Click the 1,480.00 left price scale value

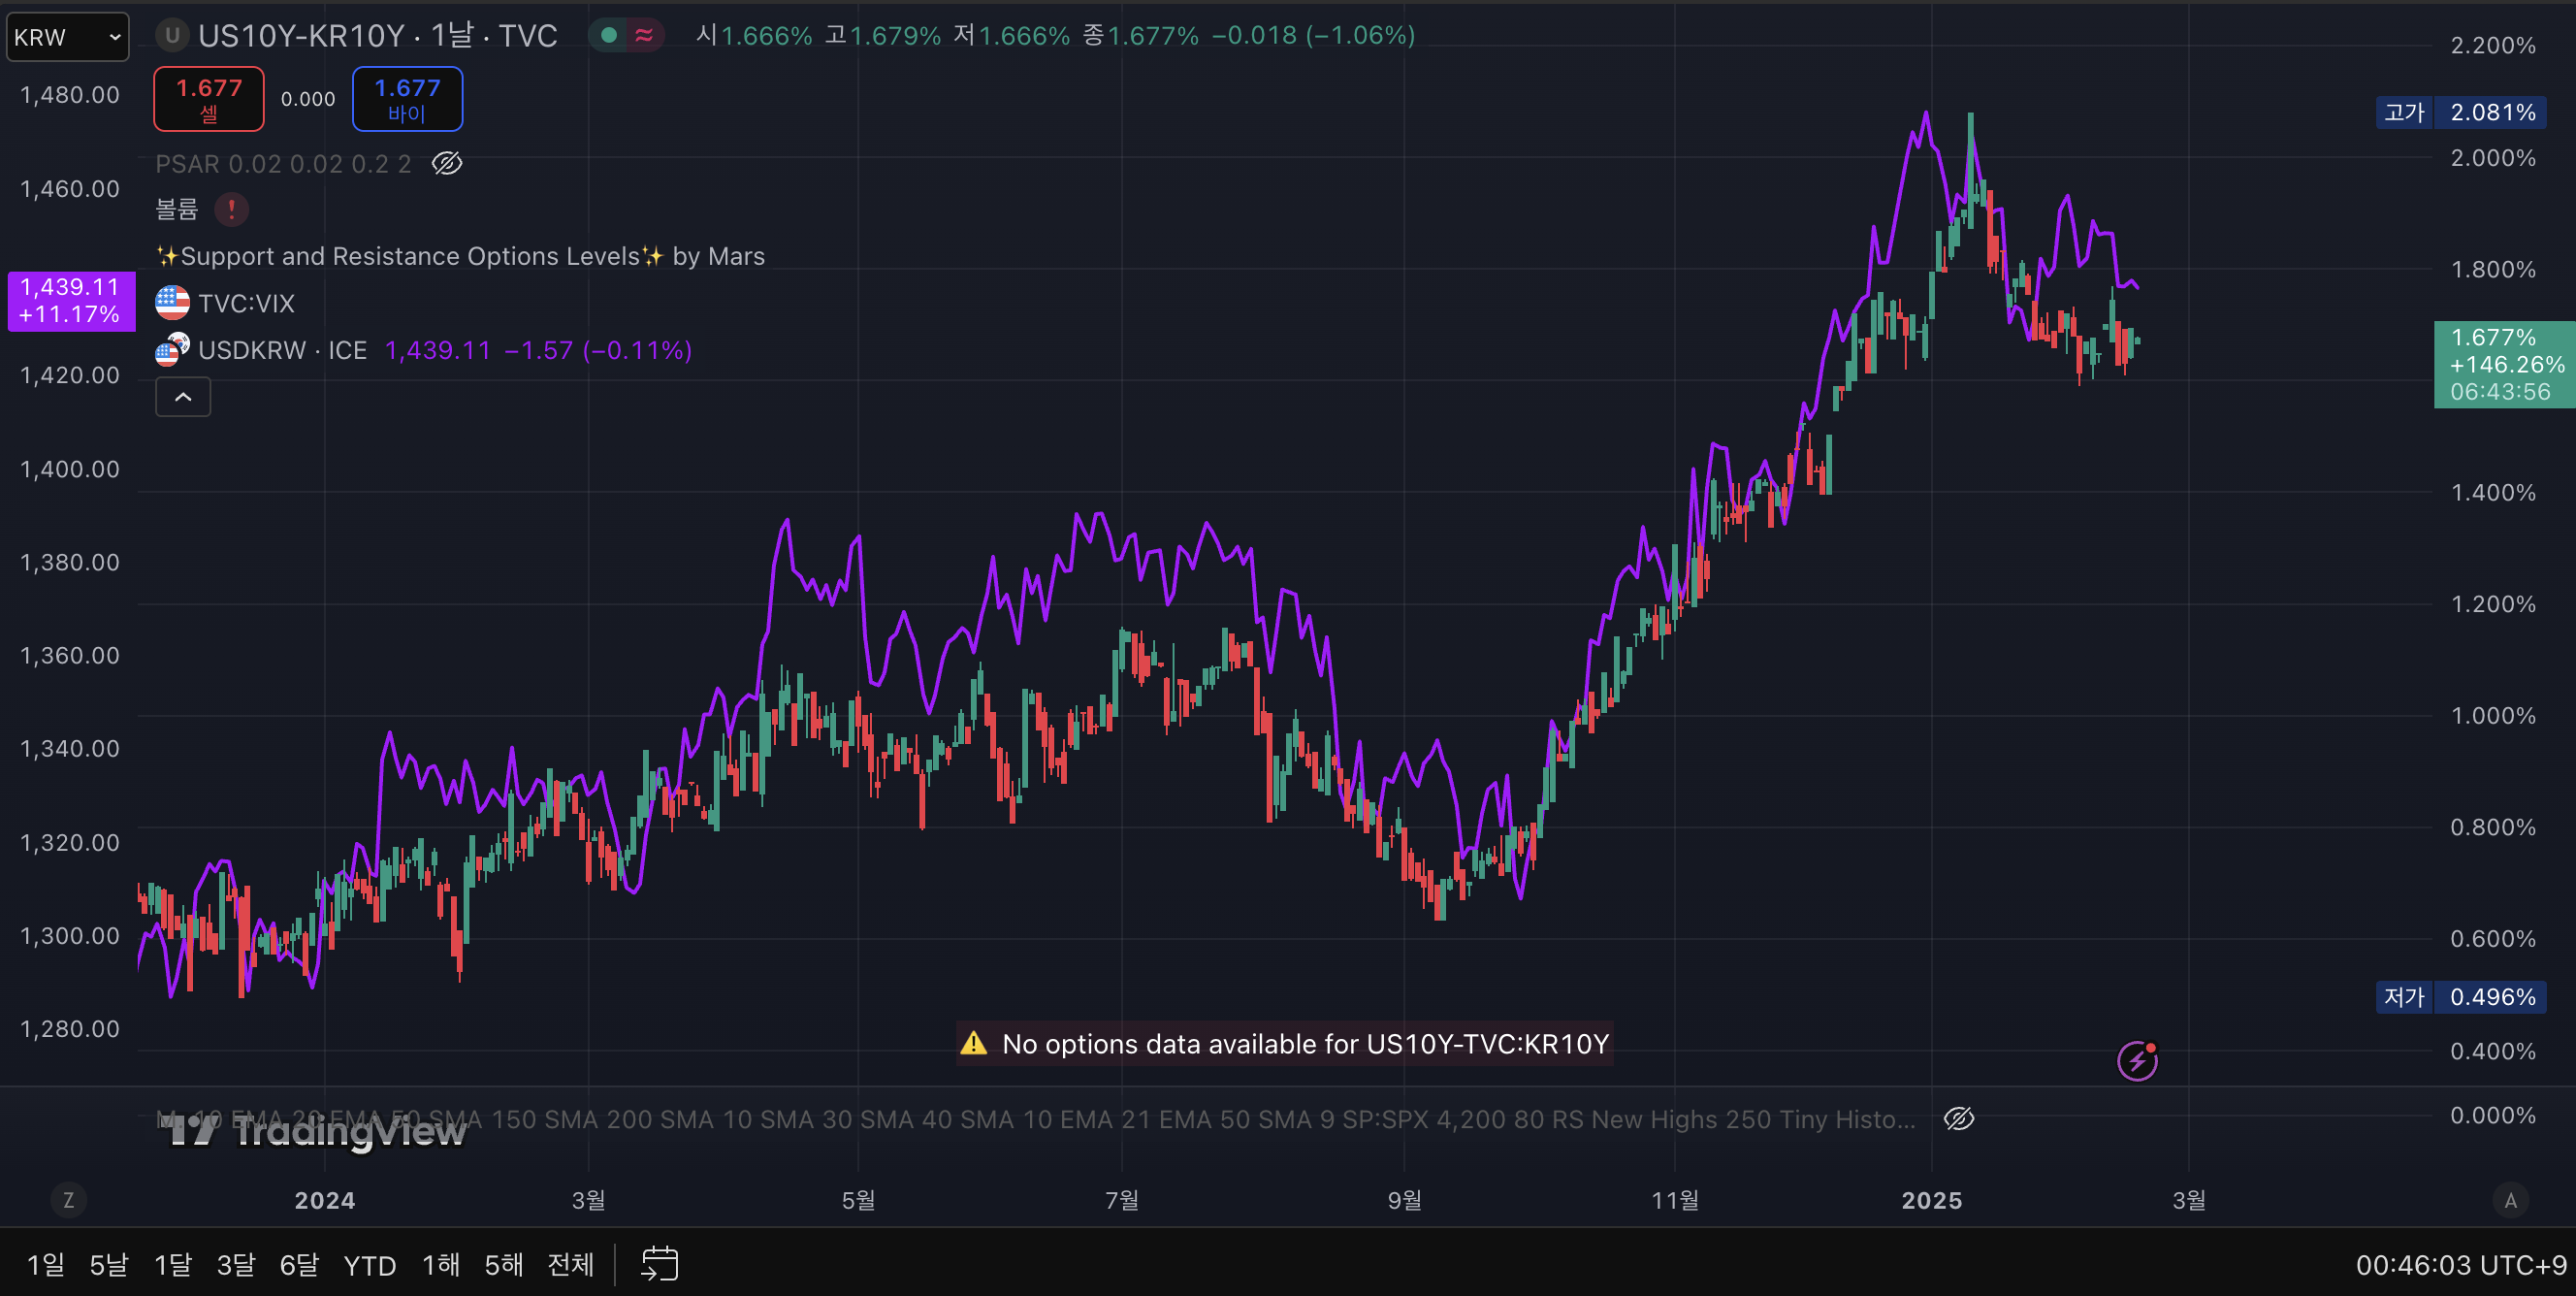(x=70, y=95)
